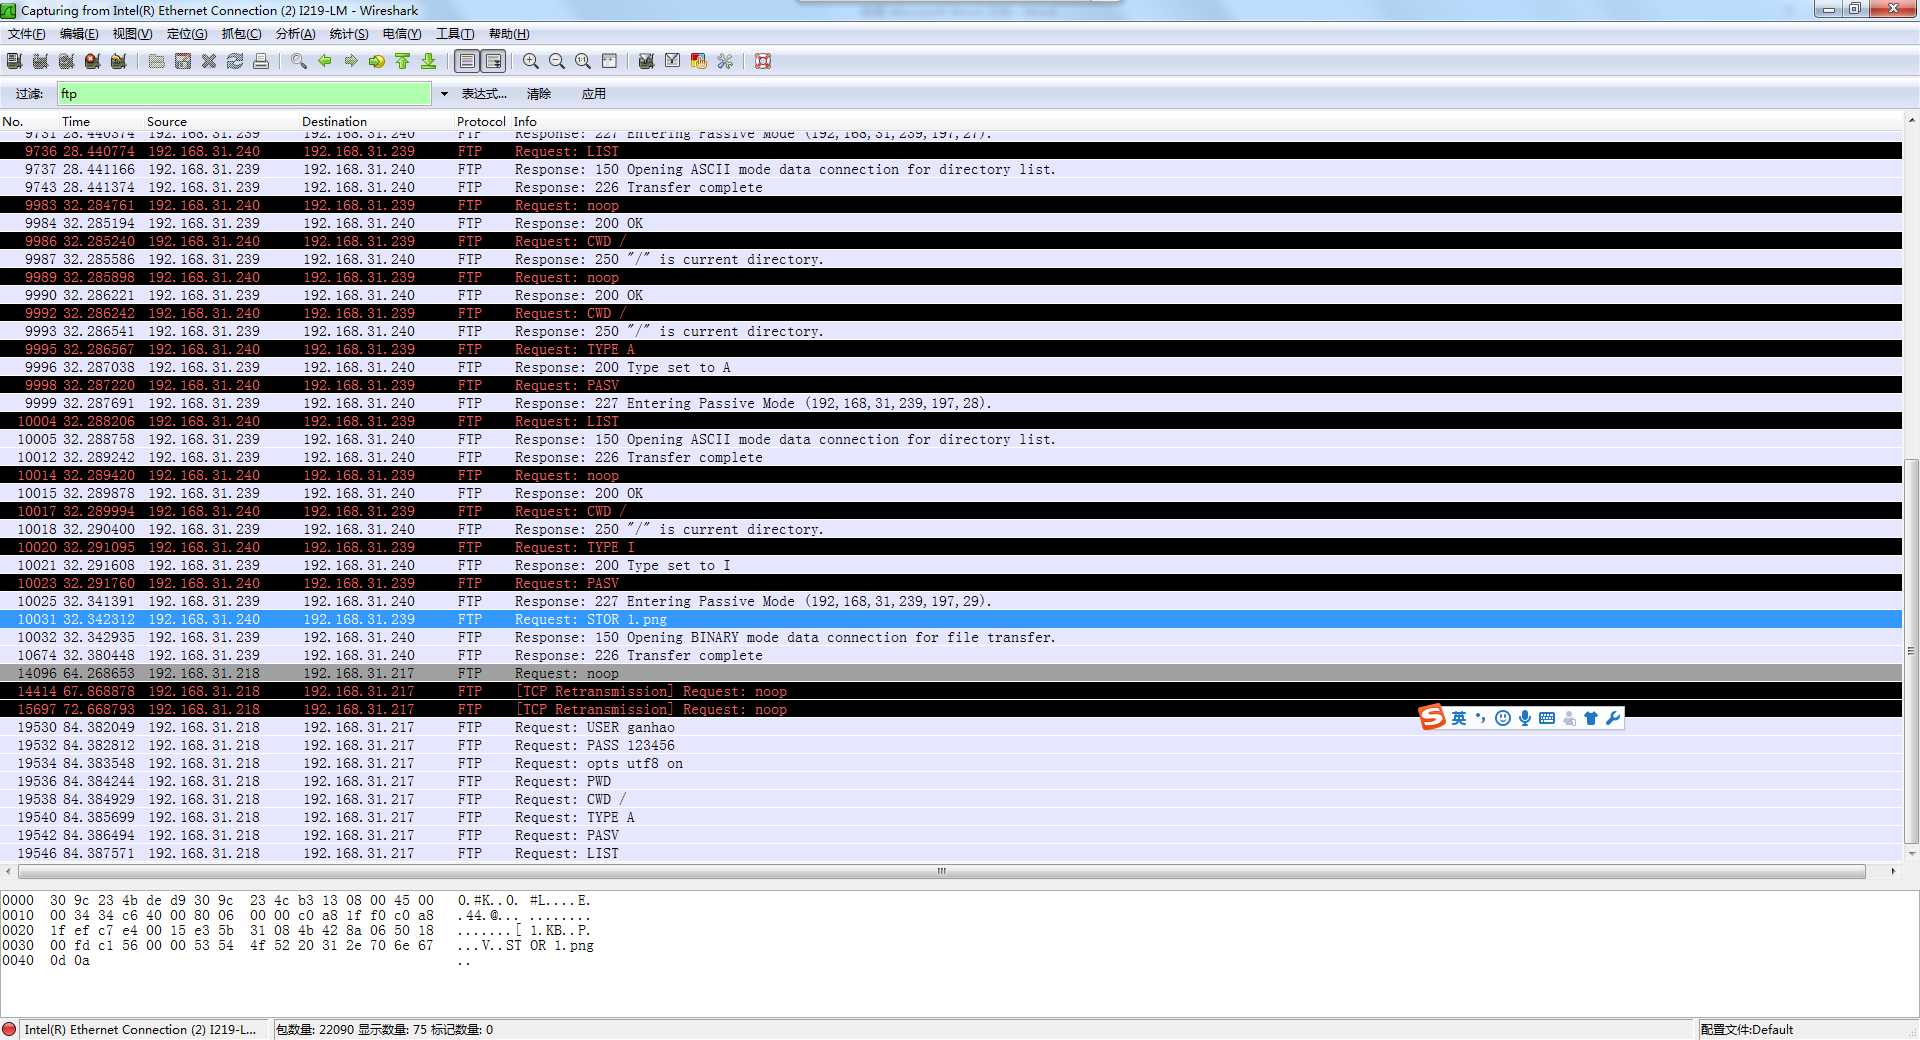Go forward in packet history arrow
This screenshot has height=1040, width=1920.
tap(351, 61)
